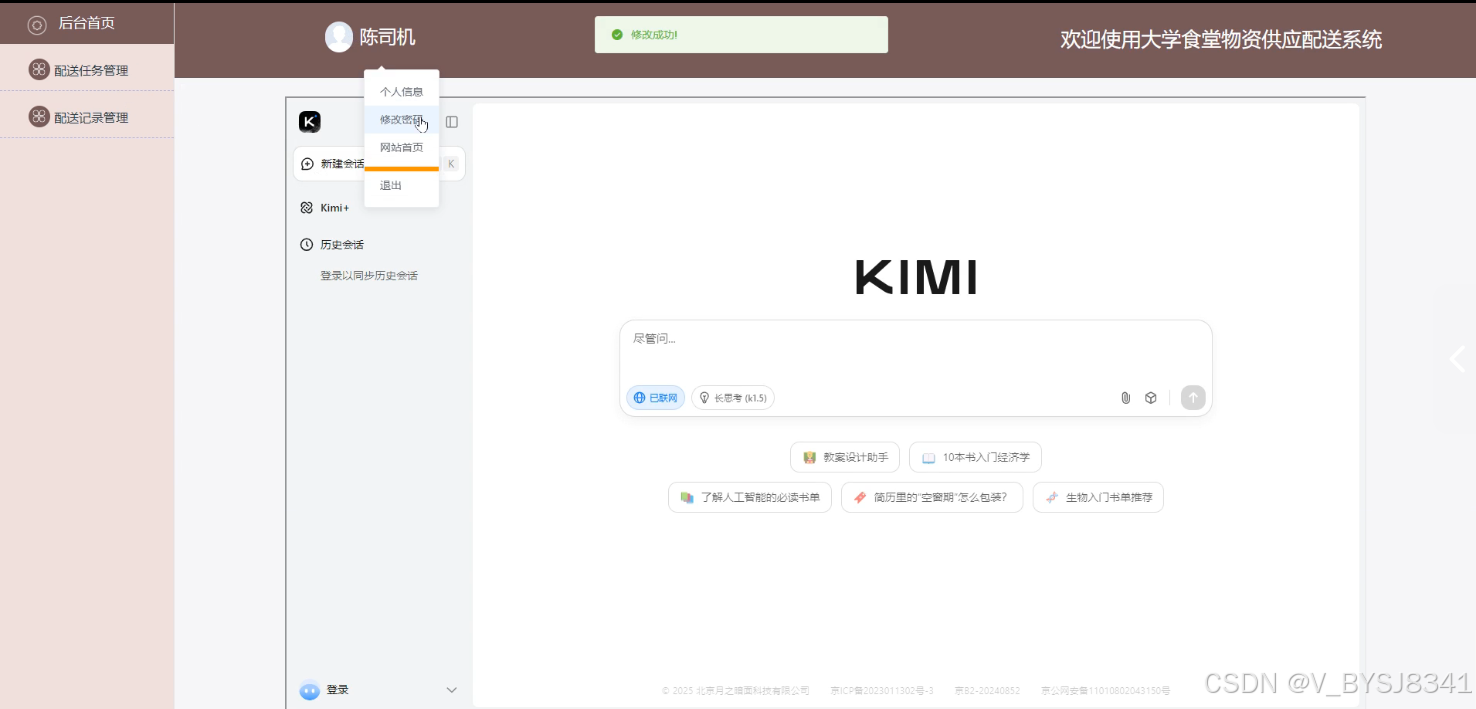The height and width of the screenshot is (709, 1476).
Task: Select 退出 from the user menu
Action: tap(401, 186)
